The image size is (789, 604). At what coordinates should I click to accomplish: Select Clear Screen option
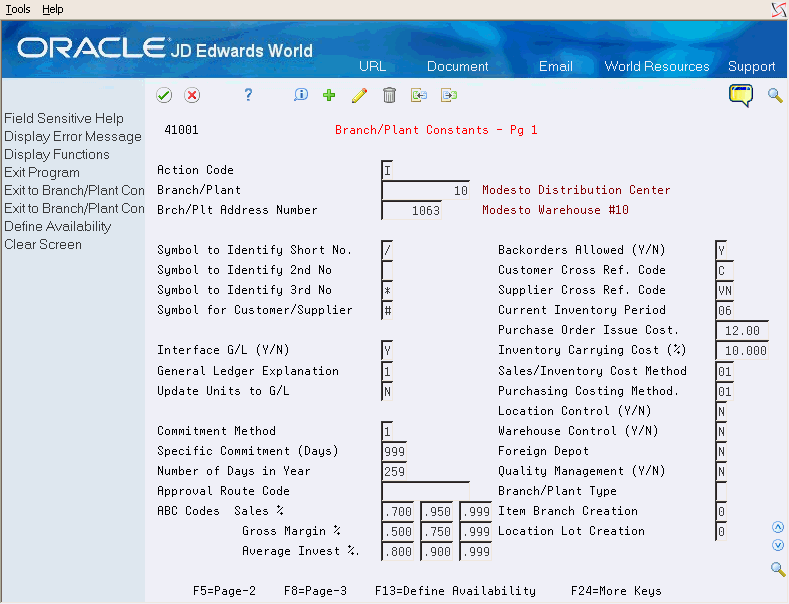(43, 245)
